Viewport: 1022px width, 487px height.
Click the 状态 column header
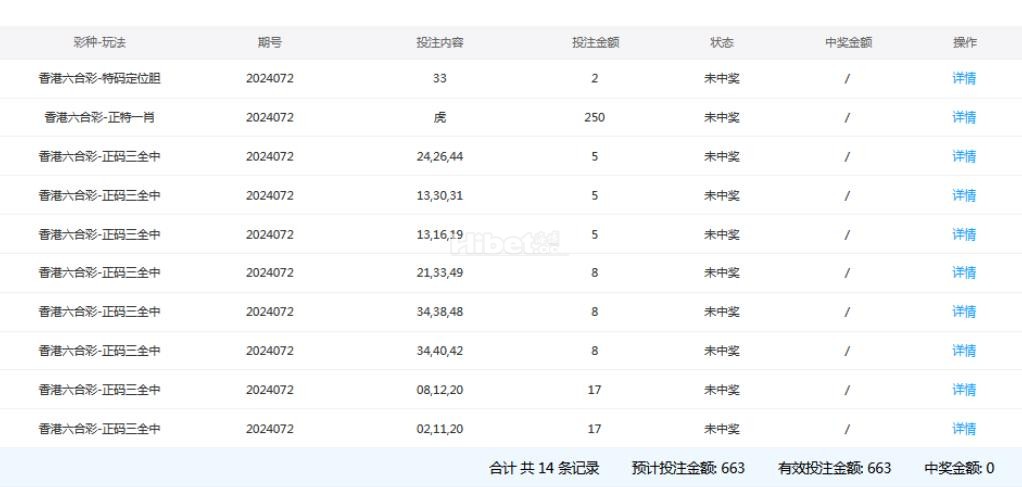[x=722, y=42]
